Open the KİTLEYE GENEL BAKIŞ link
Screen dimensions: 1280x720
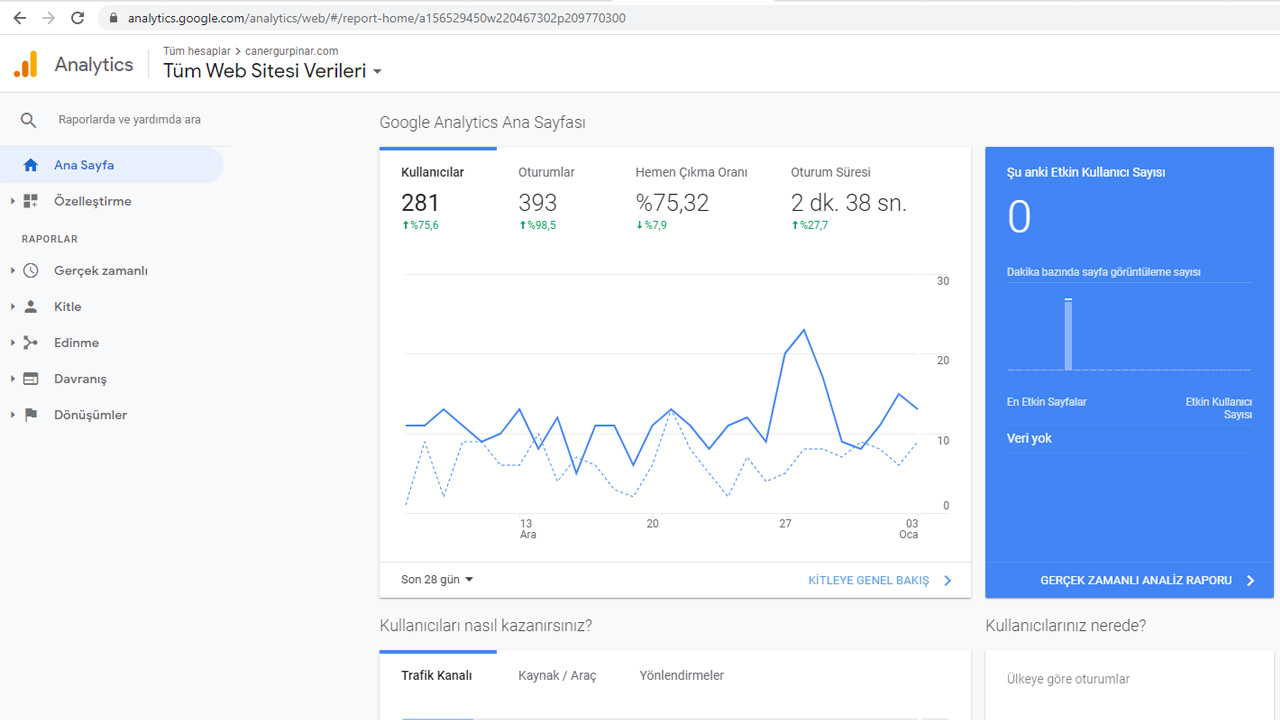868,580
